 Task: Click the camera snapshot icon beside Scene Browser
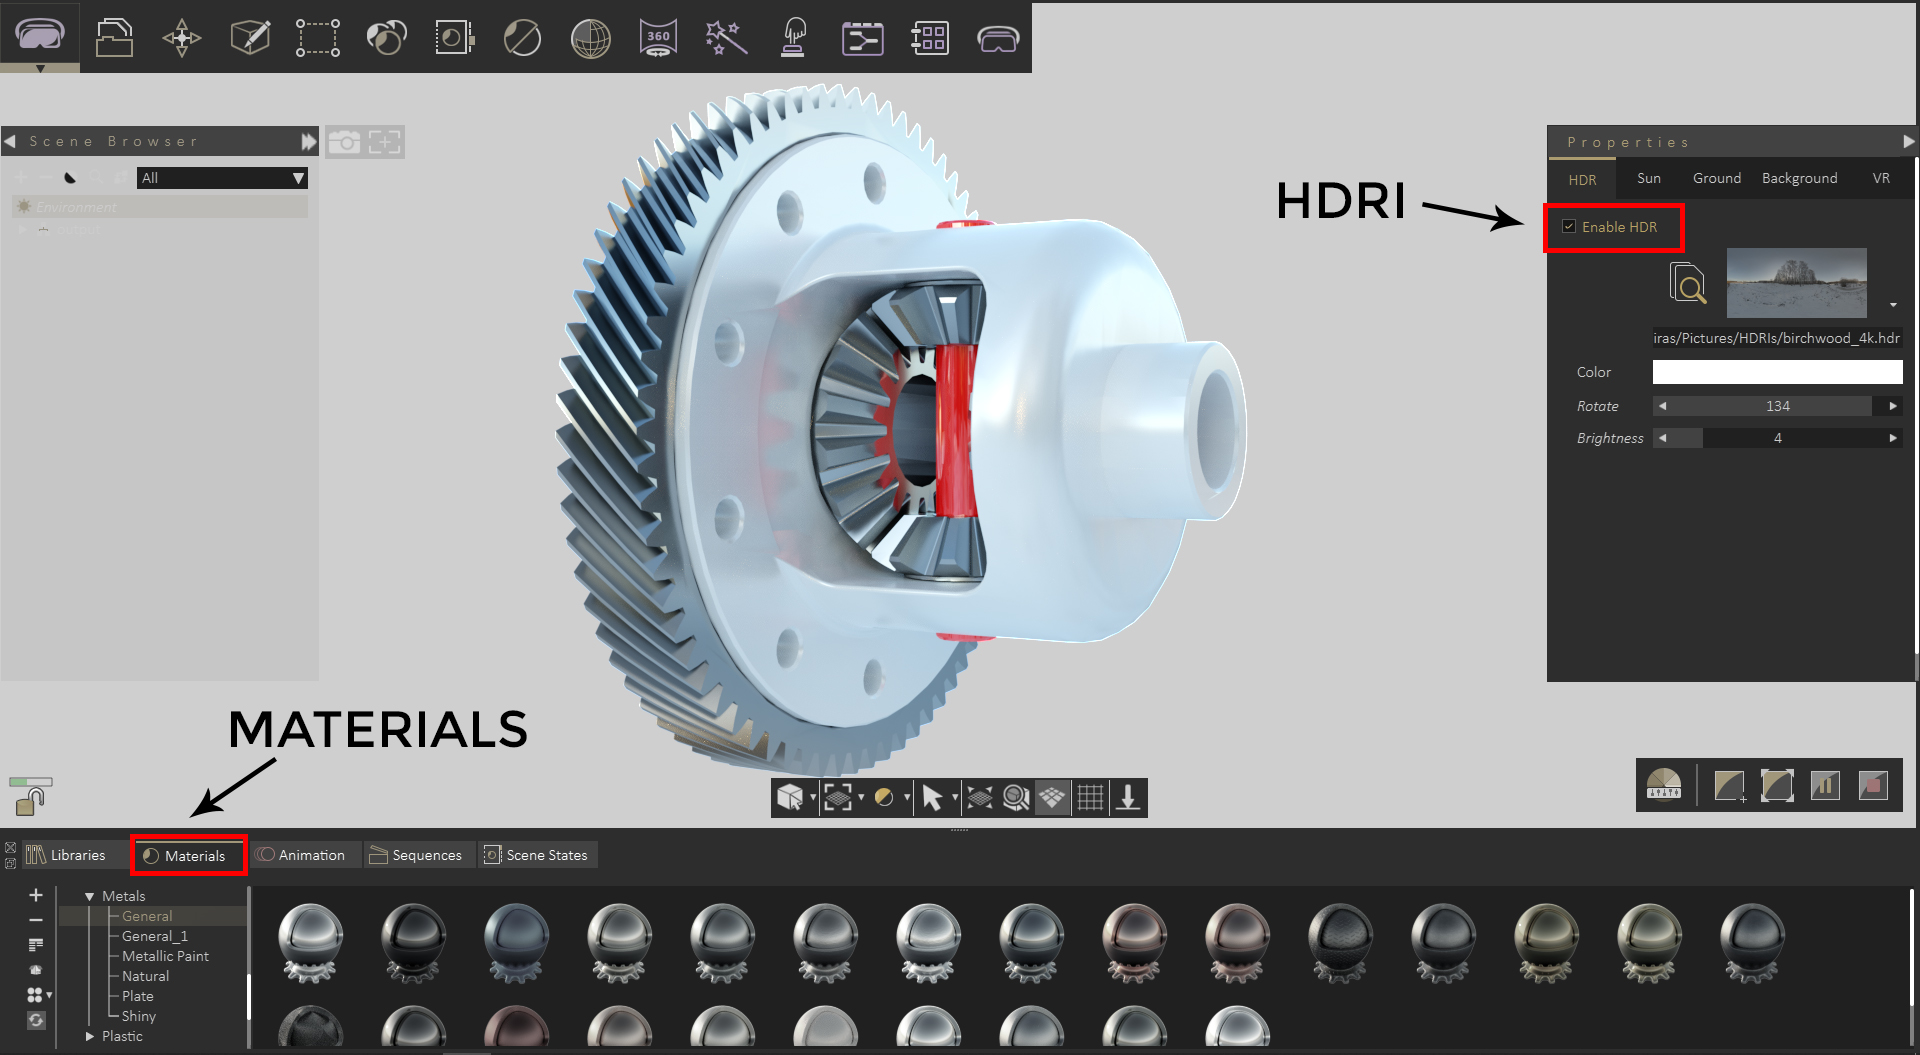pos(345,142)
